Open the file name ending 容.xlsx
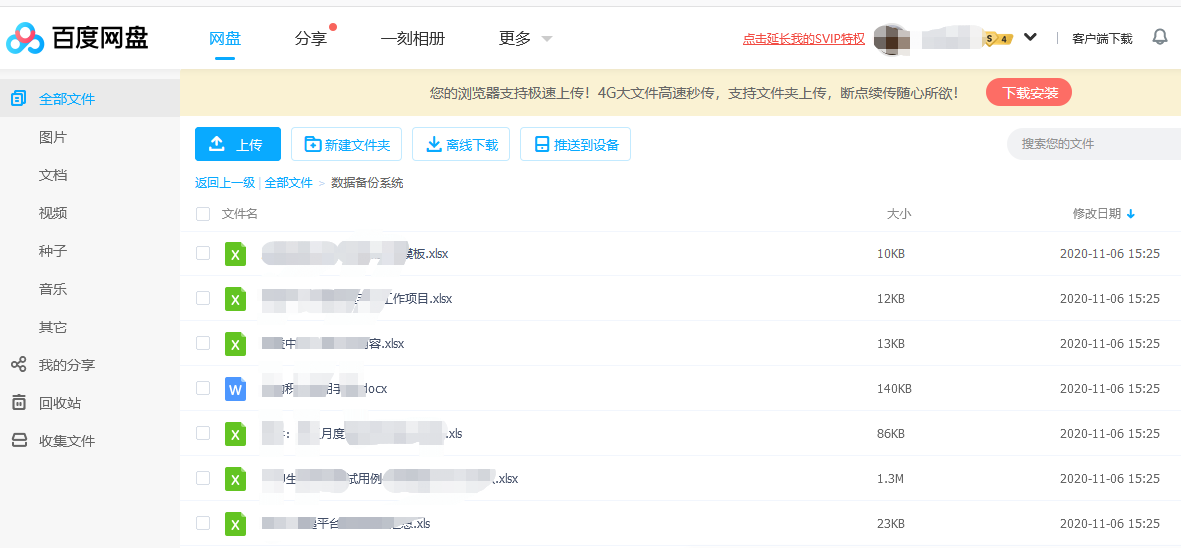Image resolution: width=1181 pixels, height=548 pixels. tap(333, 344)
